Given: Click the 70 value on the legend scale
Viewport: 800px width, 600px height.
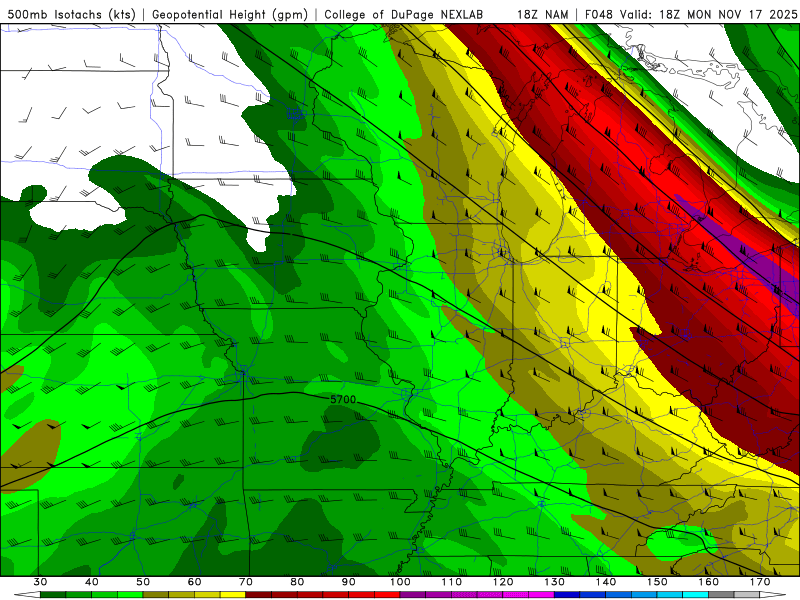Looking at the screenshot, I should click(x=246, y=582).
